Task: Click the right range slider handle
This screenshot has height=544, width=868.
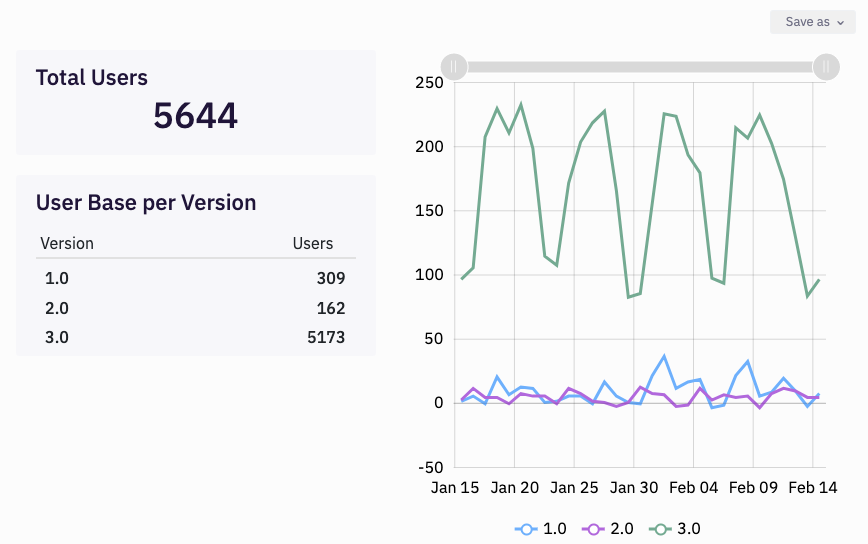Action: [825, 67]
